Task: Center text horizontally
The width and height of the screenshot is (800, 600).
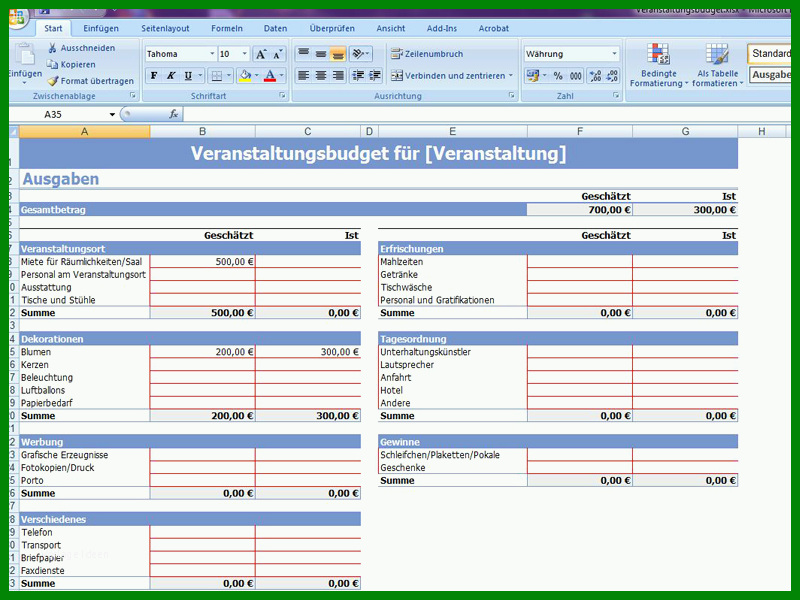Action: (320, 76)
